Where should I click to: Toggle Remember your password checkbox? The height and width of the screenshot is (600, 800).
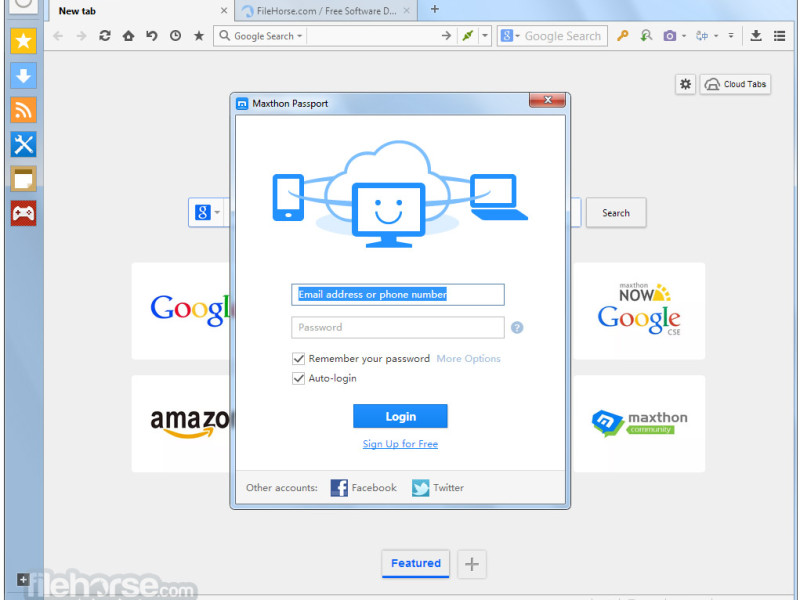coord(298,359)
